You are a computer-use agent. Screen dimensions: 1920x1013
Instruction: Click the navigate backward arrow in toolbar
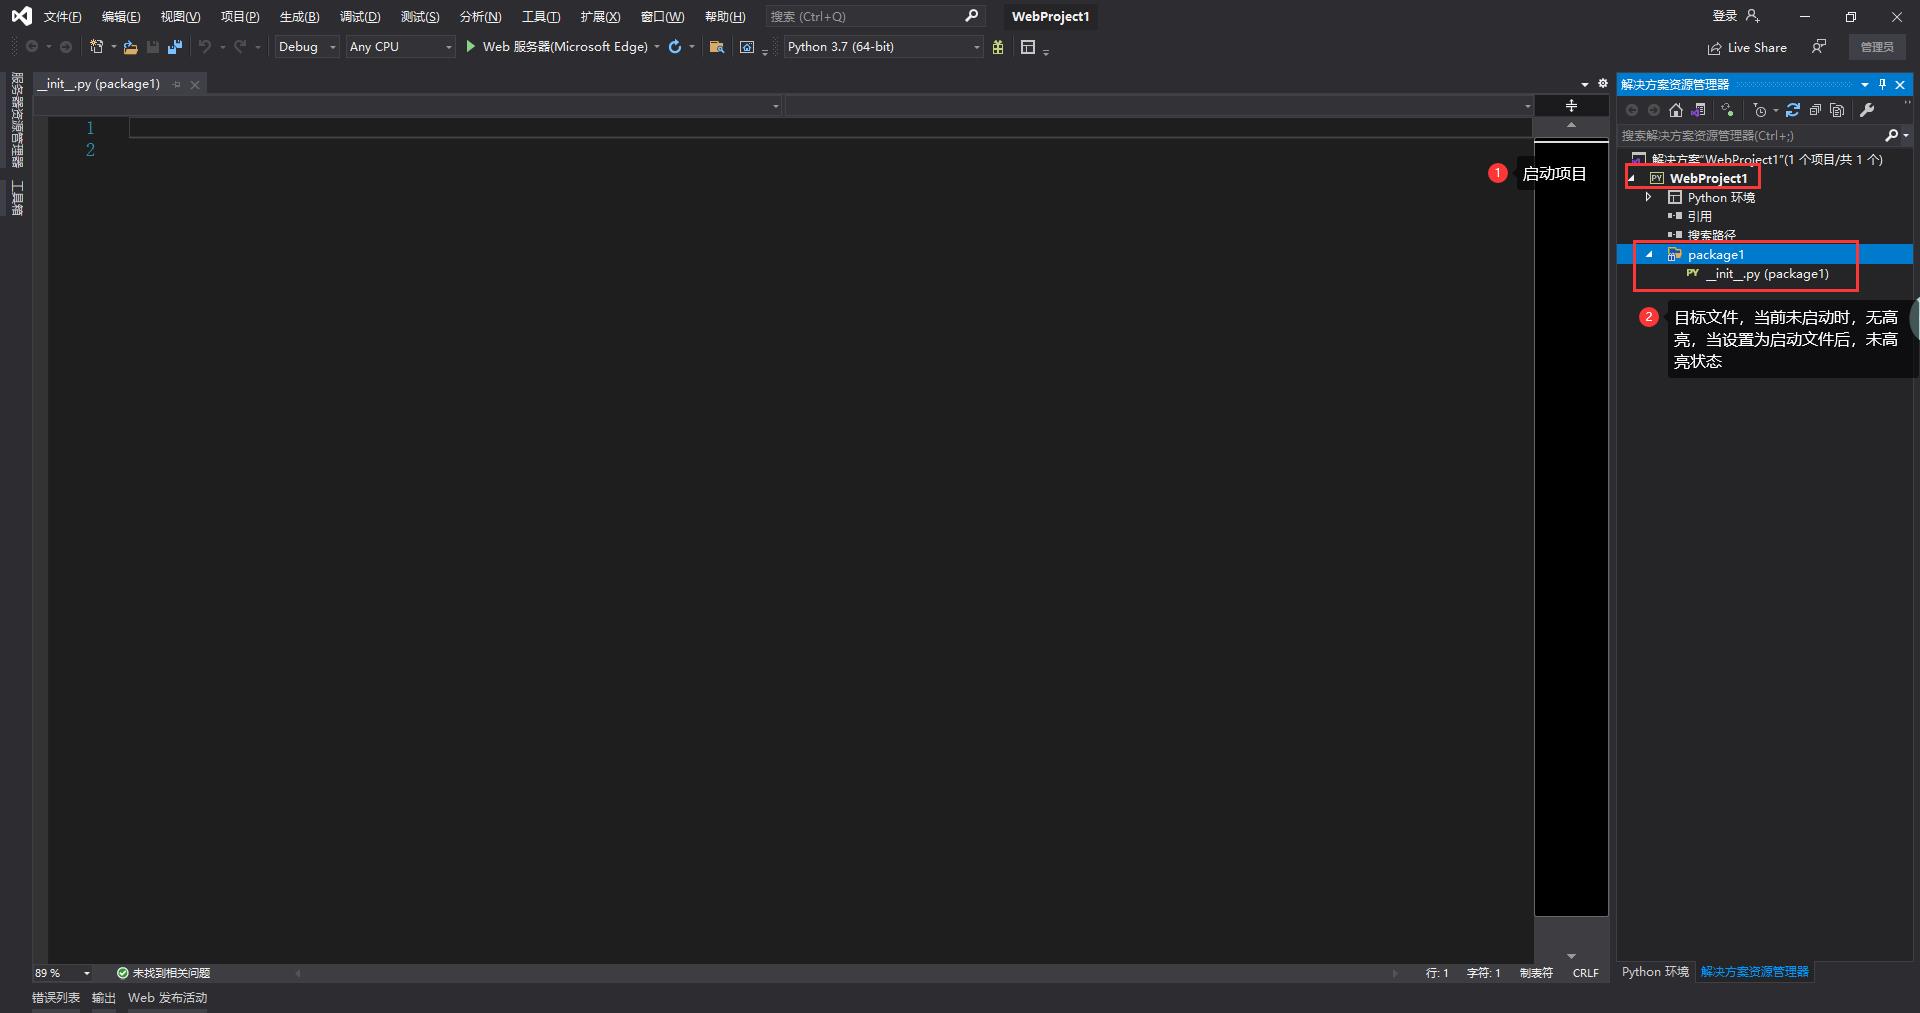(32, 47)
